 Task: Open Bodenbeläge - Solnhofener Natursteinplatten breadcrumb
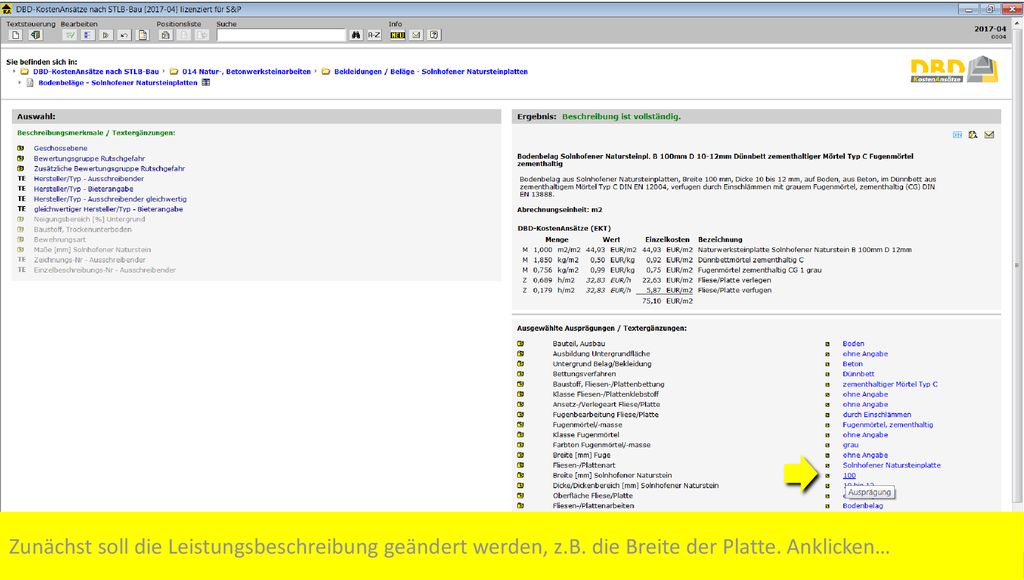point(118,83)
